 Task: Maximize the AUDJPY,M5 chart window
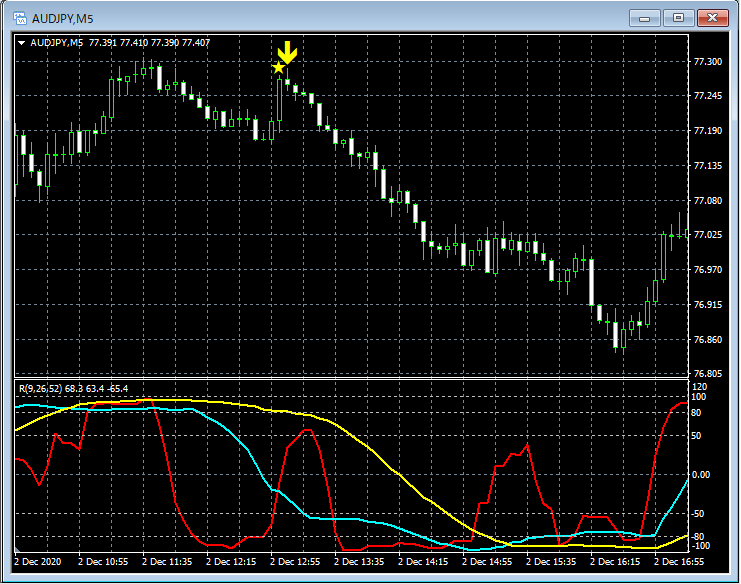pos(679,17)
